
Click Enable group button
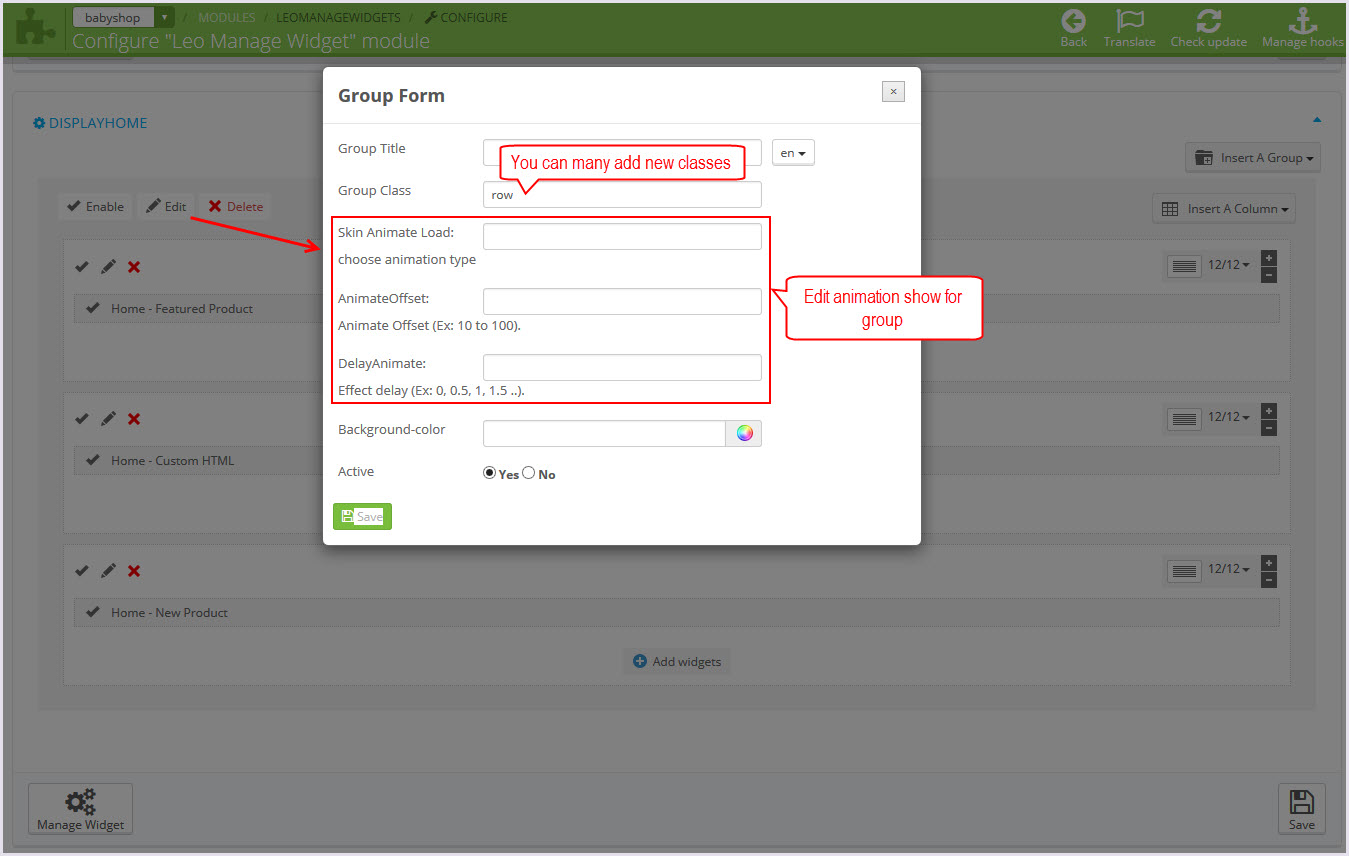pyautogui.click(x=95, y=206)
